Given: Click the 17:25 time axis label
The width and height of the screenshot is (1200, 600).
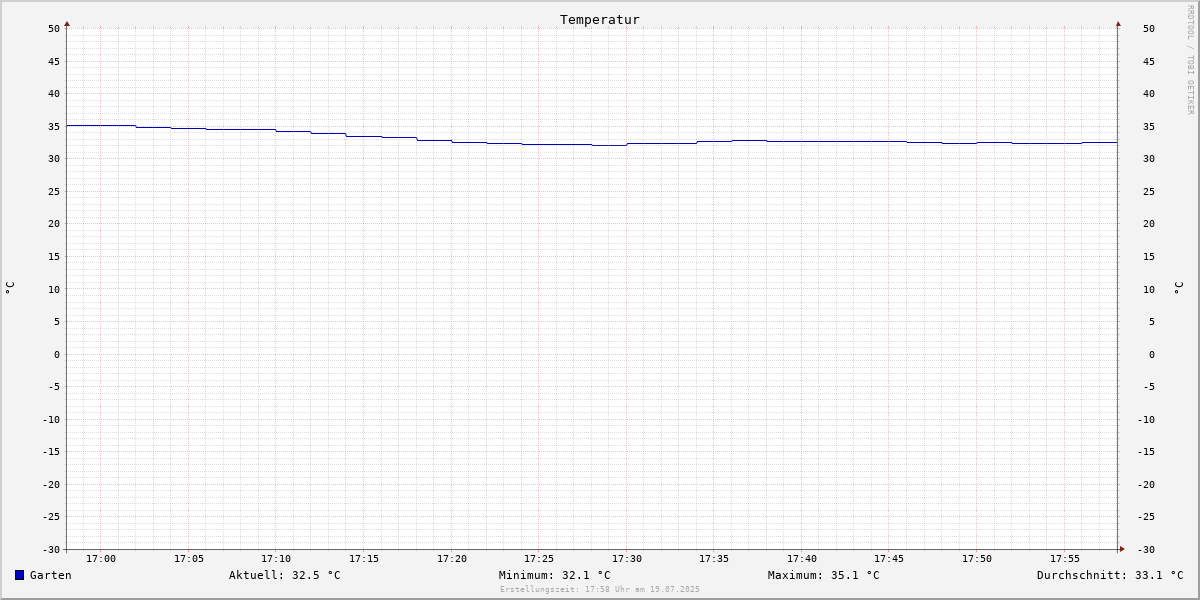Looking at the screenshot, I should [539, 559].
